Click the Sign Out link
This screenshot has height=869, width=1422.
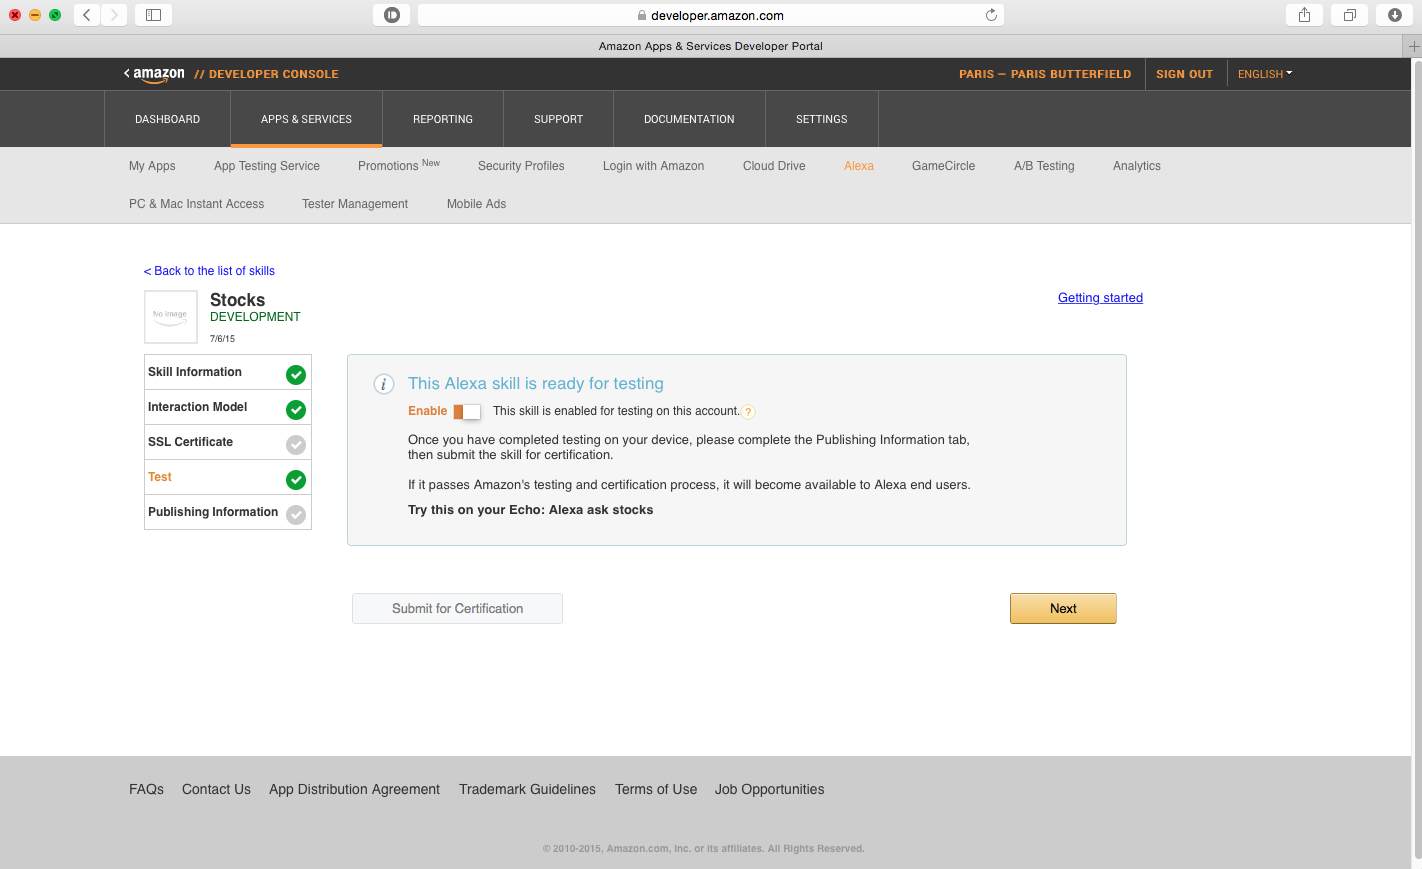point(1184,74)
